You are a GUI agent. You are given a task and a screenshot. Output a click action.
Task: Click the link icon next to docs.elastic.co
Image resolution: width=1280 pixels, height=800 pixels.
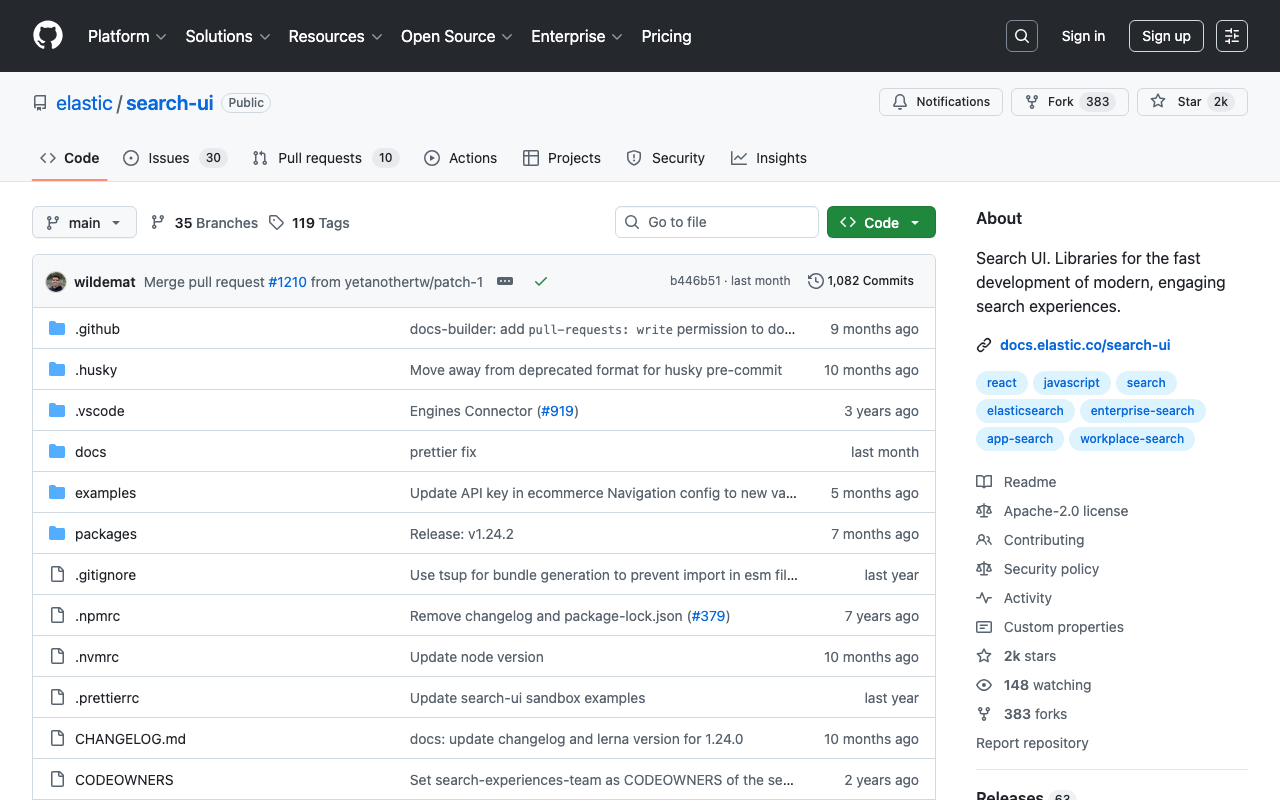pyautogui.click(x=983, y=344)
